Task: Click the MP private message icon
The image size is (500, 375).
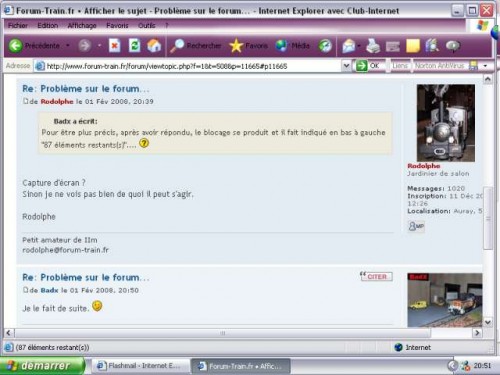Action: coord(416,226)
